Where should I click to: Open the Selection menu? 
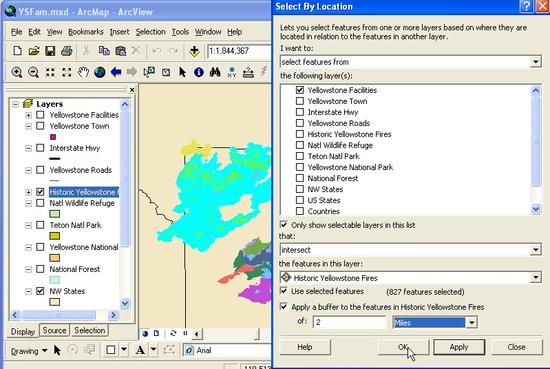coord(150,32)
